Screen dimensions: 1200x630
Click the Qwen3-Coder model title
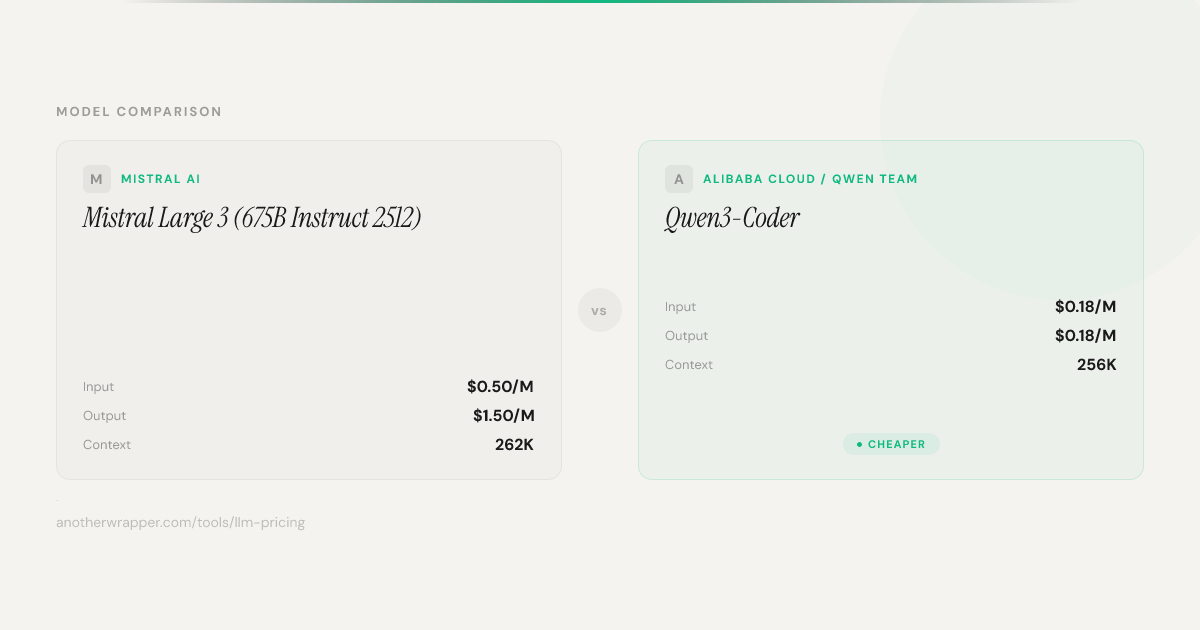point(732,218)
